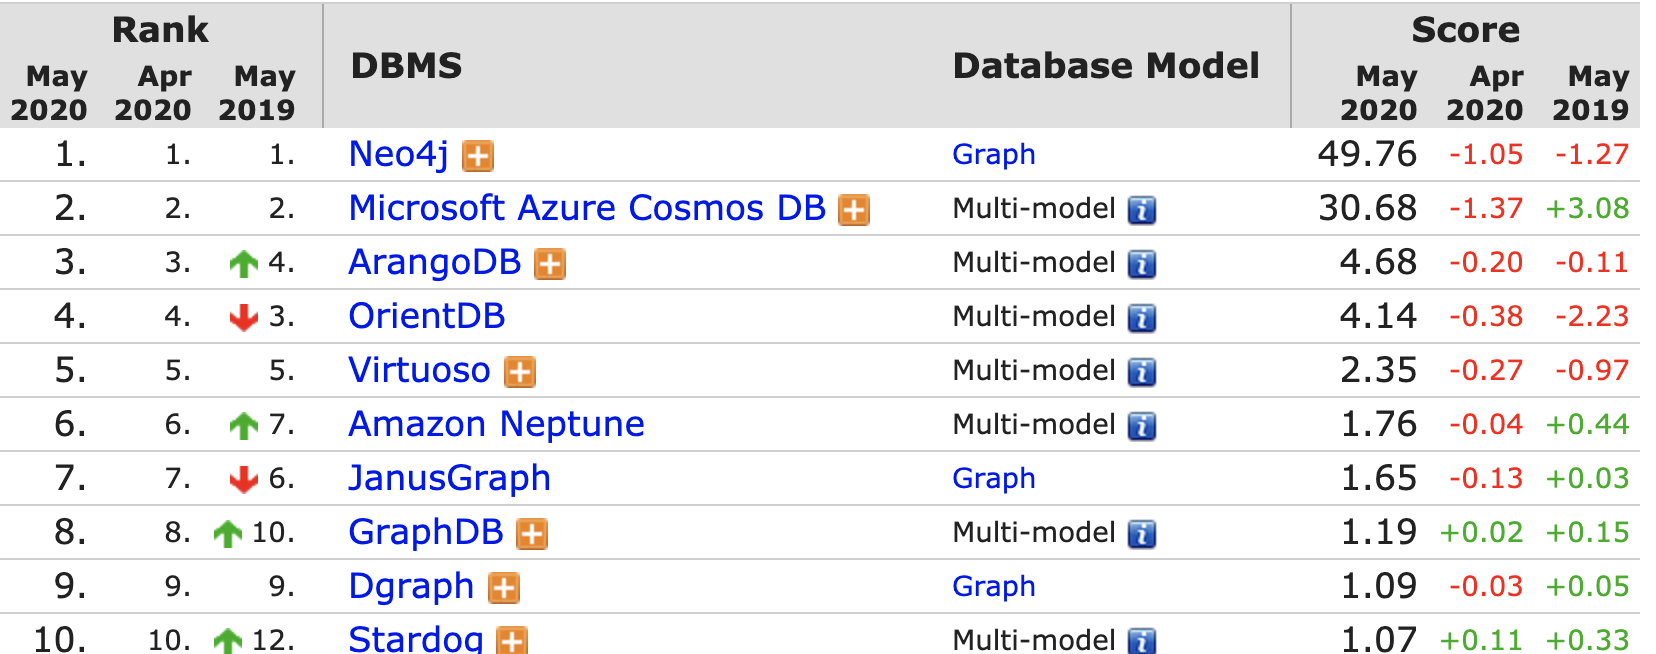Select Dgraph score 1.09
1656x654 pixels.
coord(1378,586)
